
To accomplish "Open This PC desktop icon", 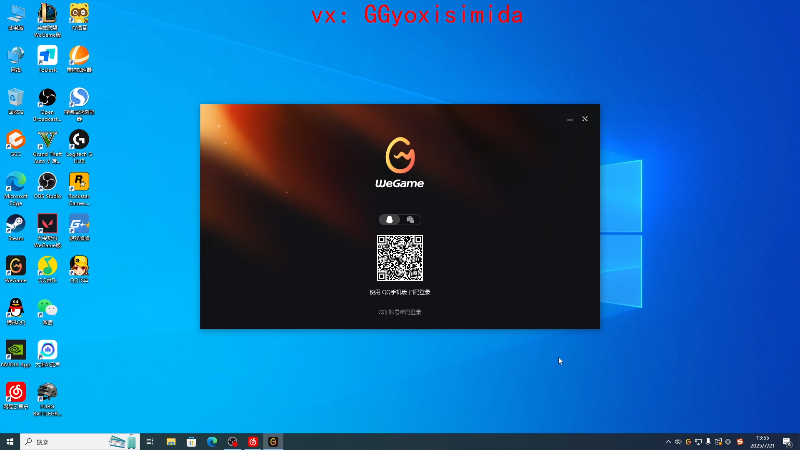I will click(x=16, y=17).
